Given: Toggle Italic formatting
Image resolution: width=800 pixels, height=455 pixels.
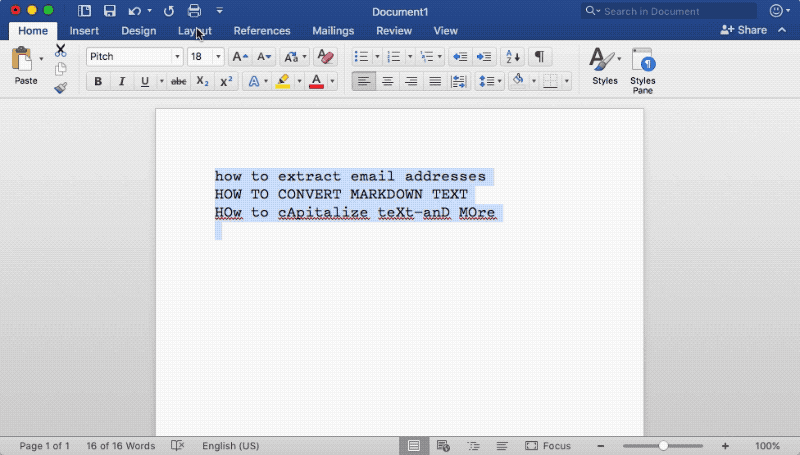Looking at the screenshot, I should pyautogui.click(x=121, y=81).
